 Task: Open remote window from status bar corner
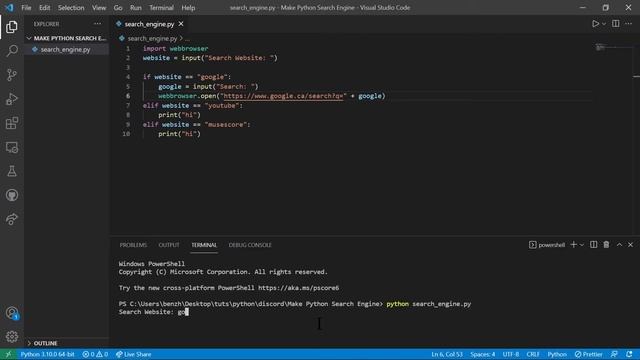[x=8, y=354]
